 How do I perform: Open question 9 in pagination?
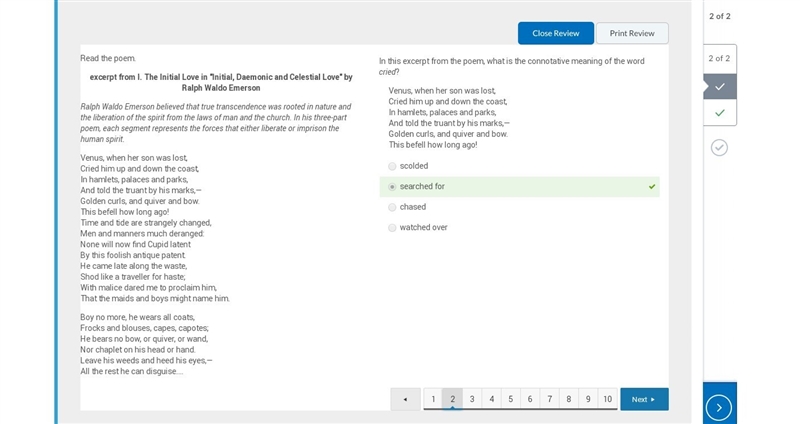588,399
